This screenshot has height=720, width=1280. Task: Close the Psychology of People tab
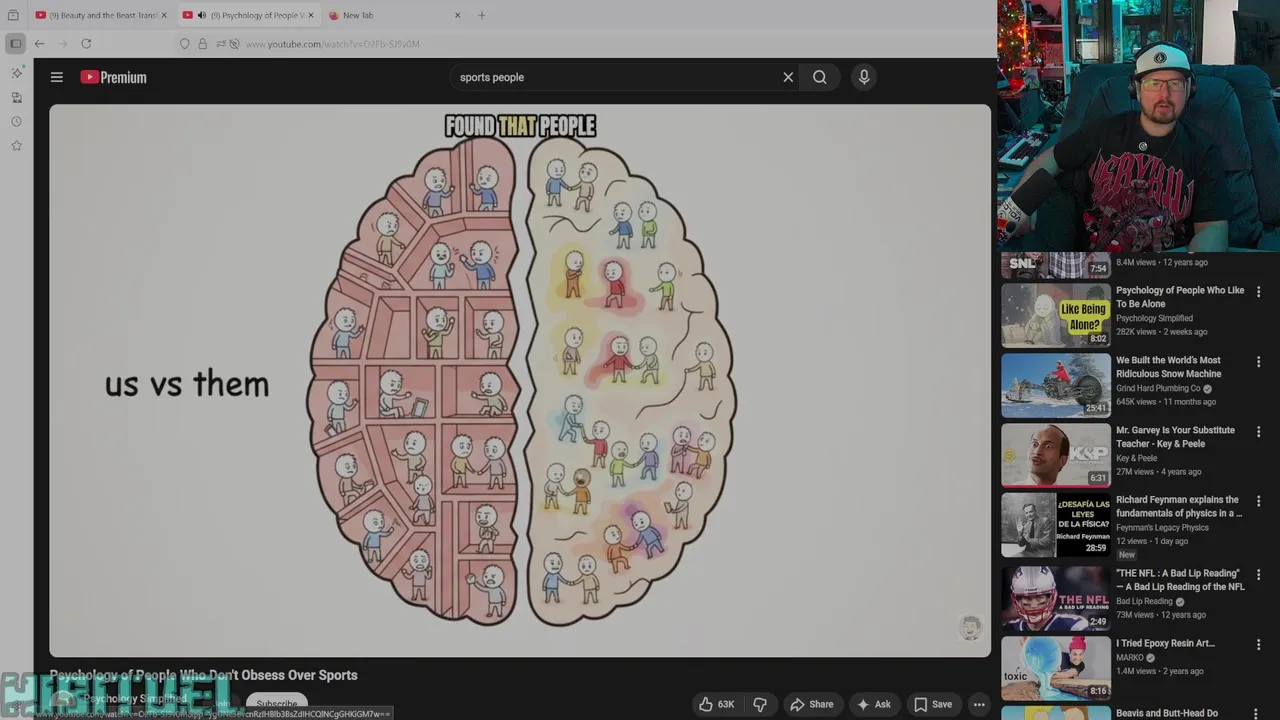point(311,15)
